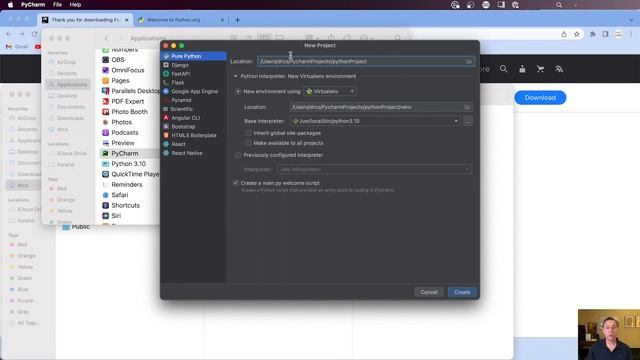Select Pure Python project type
This screenshot has width=640, height=360.
[x=193, y=56]
